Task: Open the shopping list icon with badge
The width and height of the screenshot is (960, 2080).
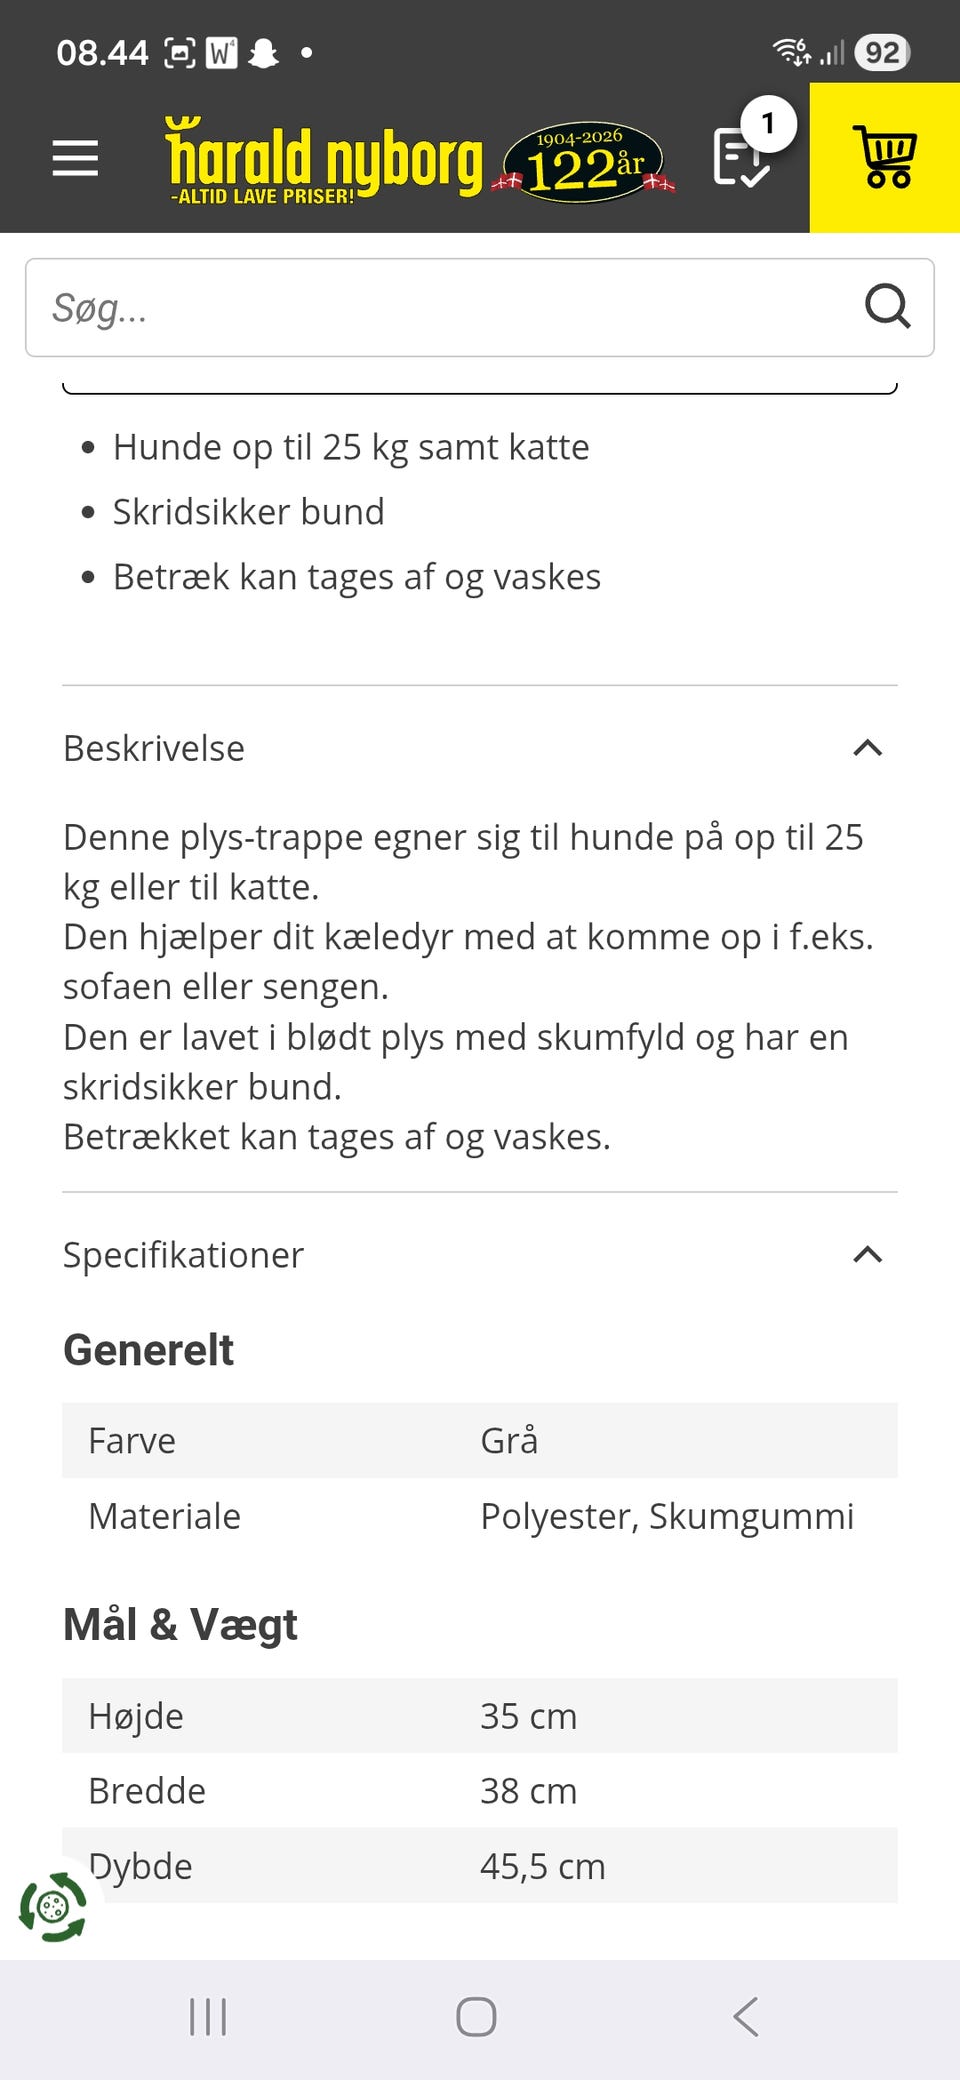Action: [742, 158]
